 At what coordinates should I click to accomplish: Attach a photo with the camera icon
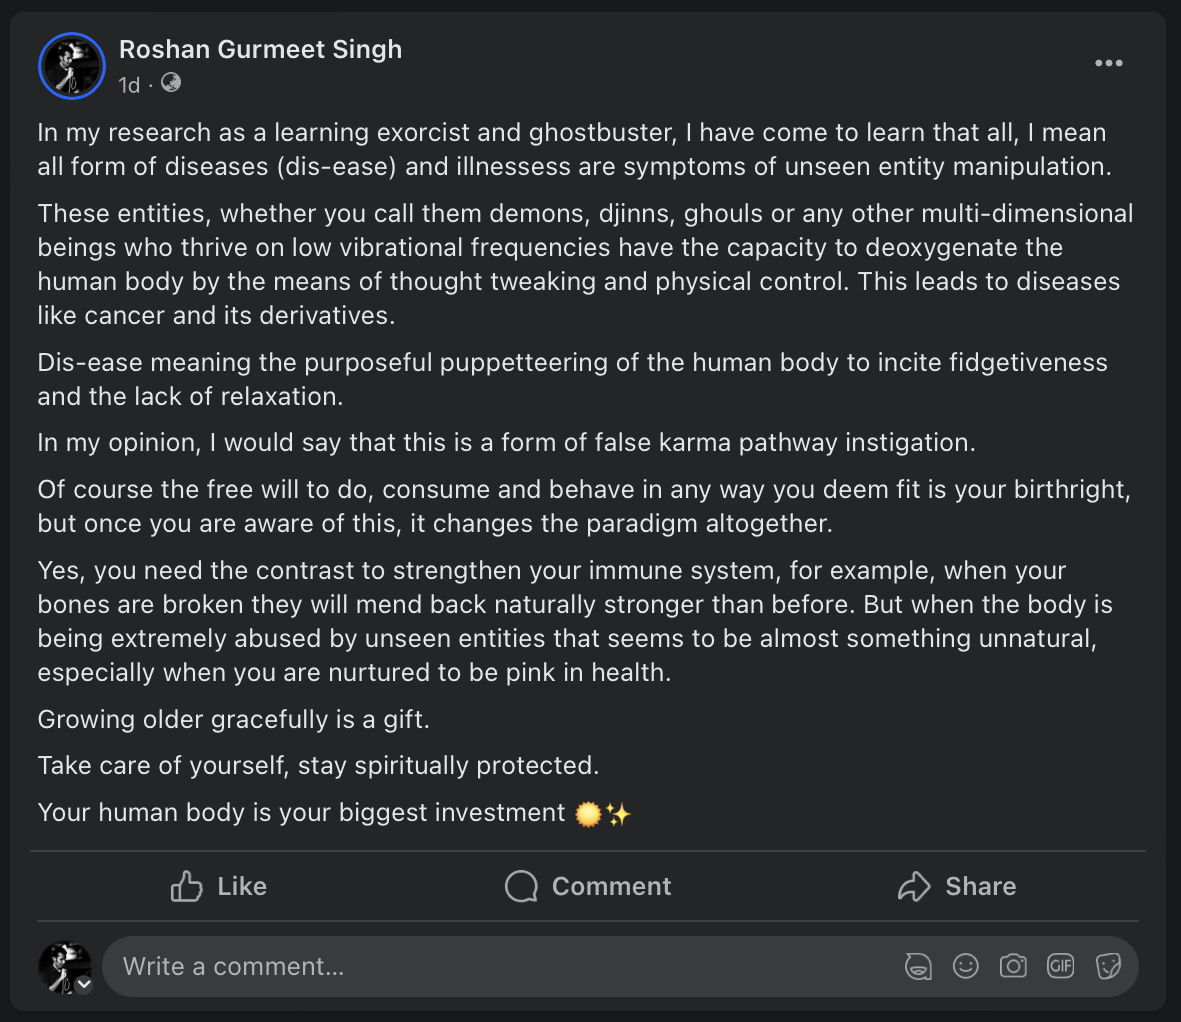click(1013, 966)
